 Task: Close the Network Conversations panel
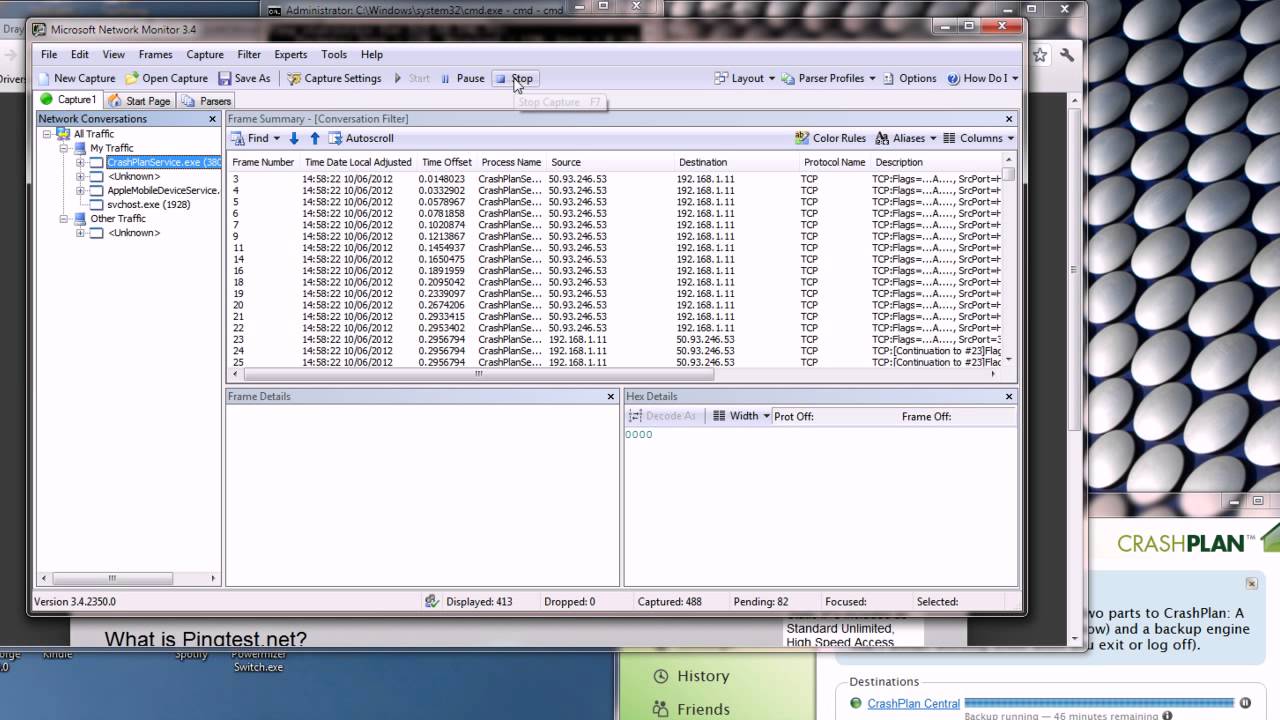212,119
